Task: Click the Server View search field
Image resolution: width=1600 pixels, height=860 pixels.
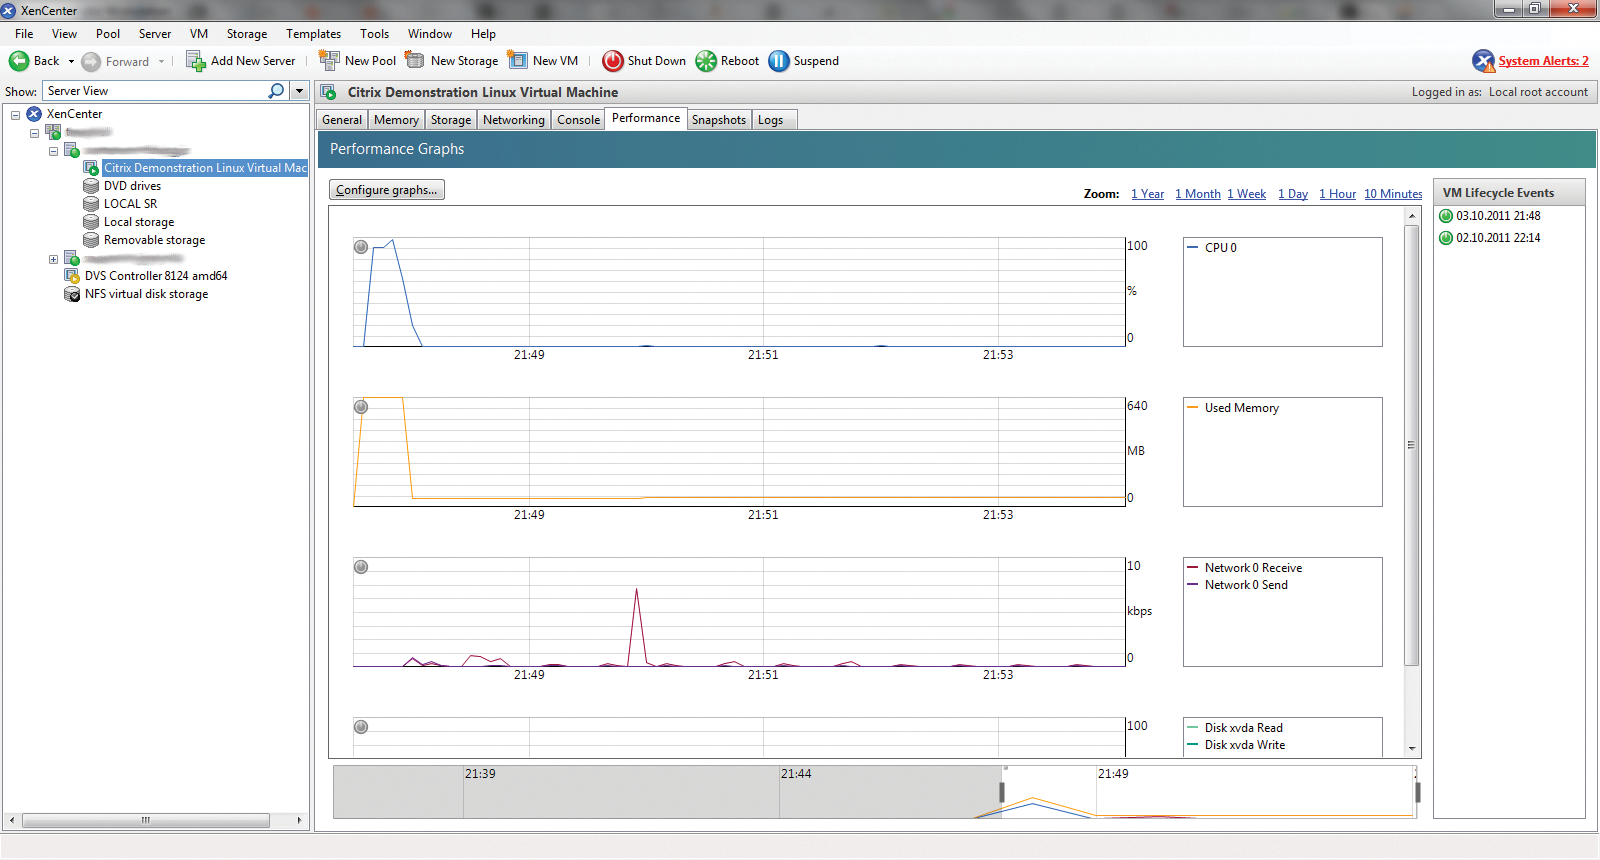Action: [156, 91]
